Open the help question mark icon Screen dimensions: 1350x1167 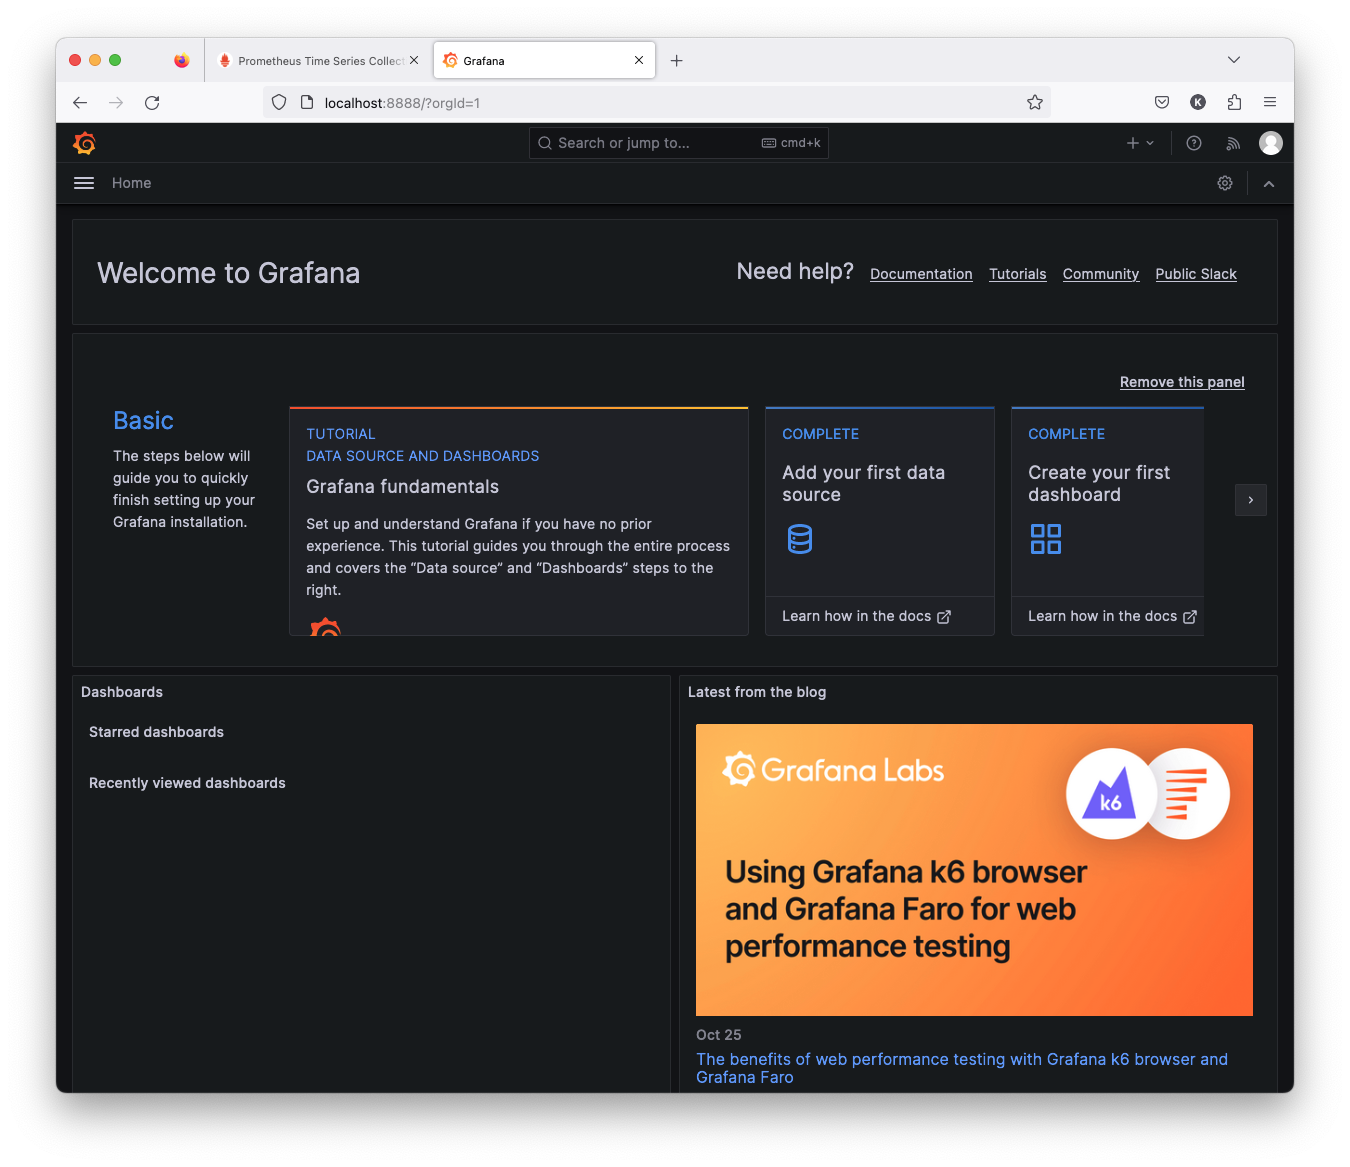click(x=1194, y=143)
